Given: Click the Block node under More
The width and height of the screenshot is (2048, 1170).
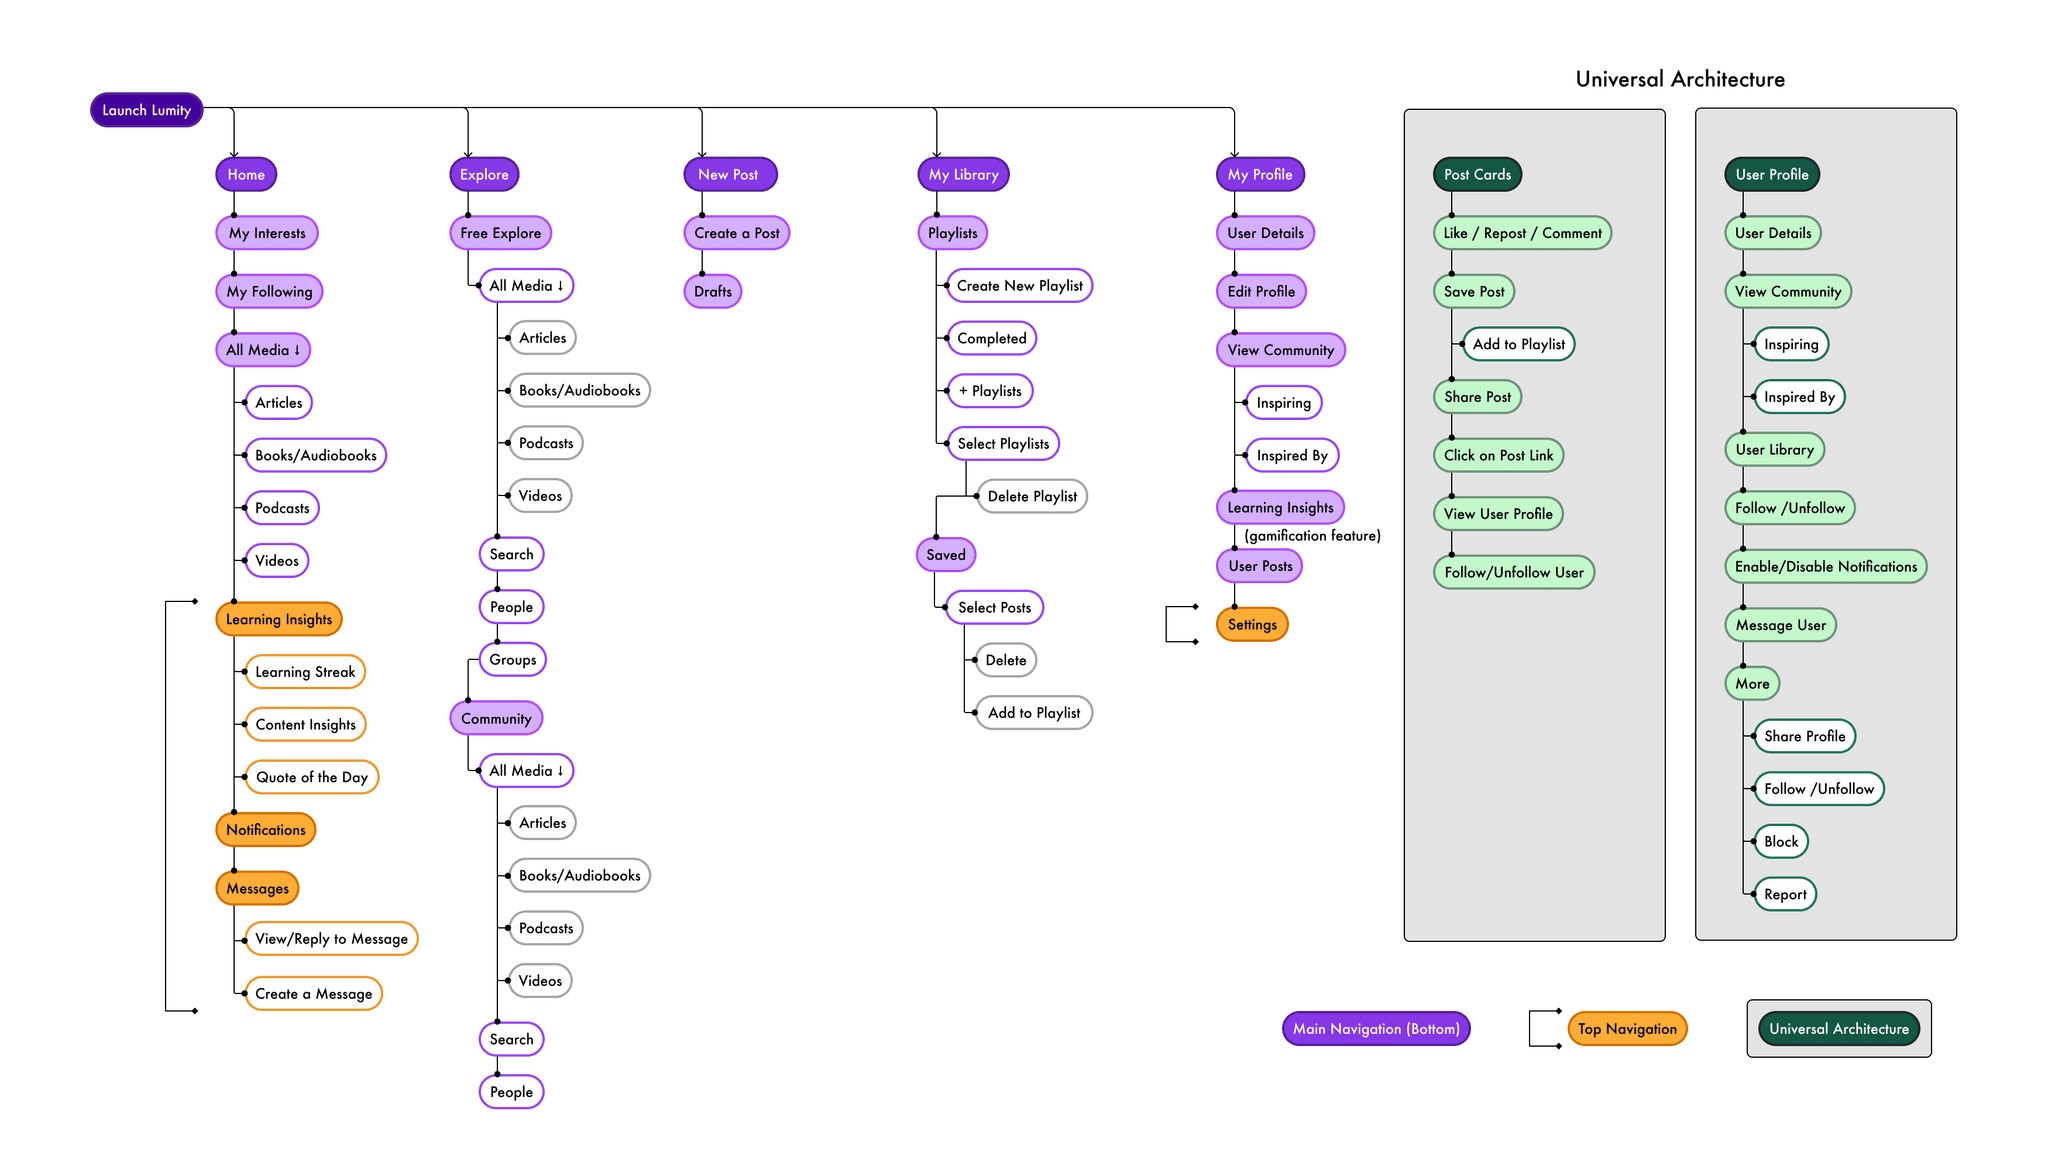Looking at the screenshot, I should pos(1781,842).
